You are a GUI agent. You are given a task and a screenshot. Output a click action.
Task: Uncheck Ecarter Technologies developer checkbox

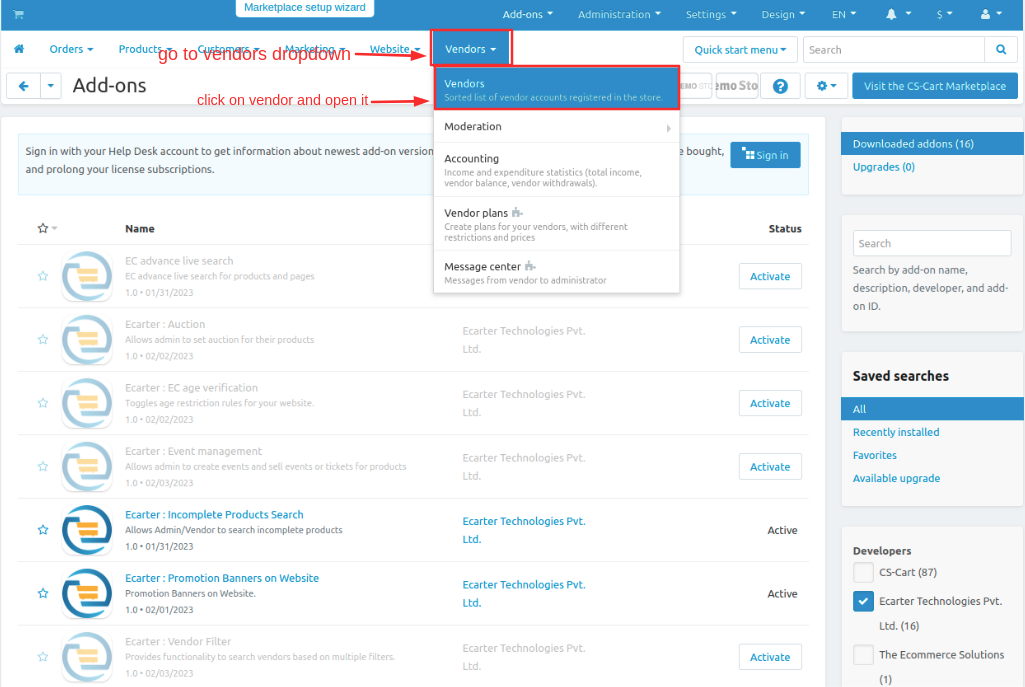point(863,601)
